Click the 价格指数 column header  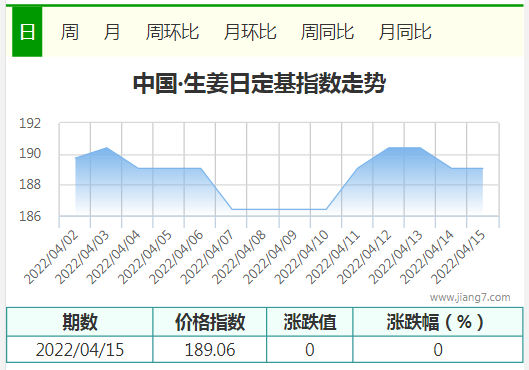(x=210, y=322)
